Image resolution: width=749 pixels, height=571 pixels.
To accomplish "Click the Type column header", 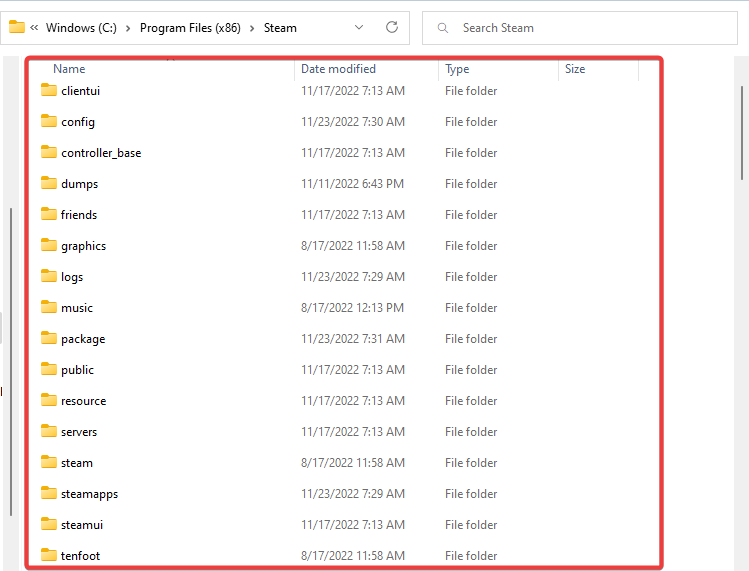I will point(457,69).
